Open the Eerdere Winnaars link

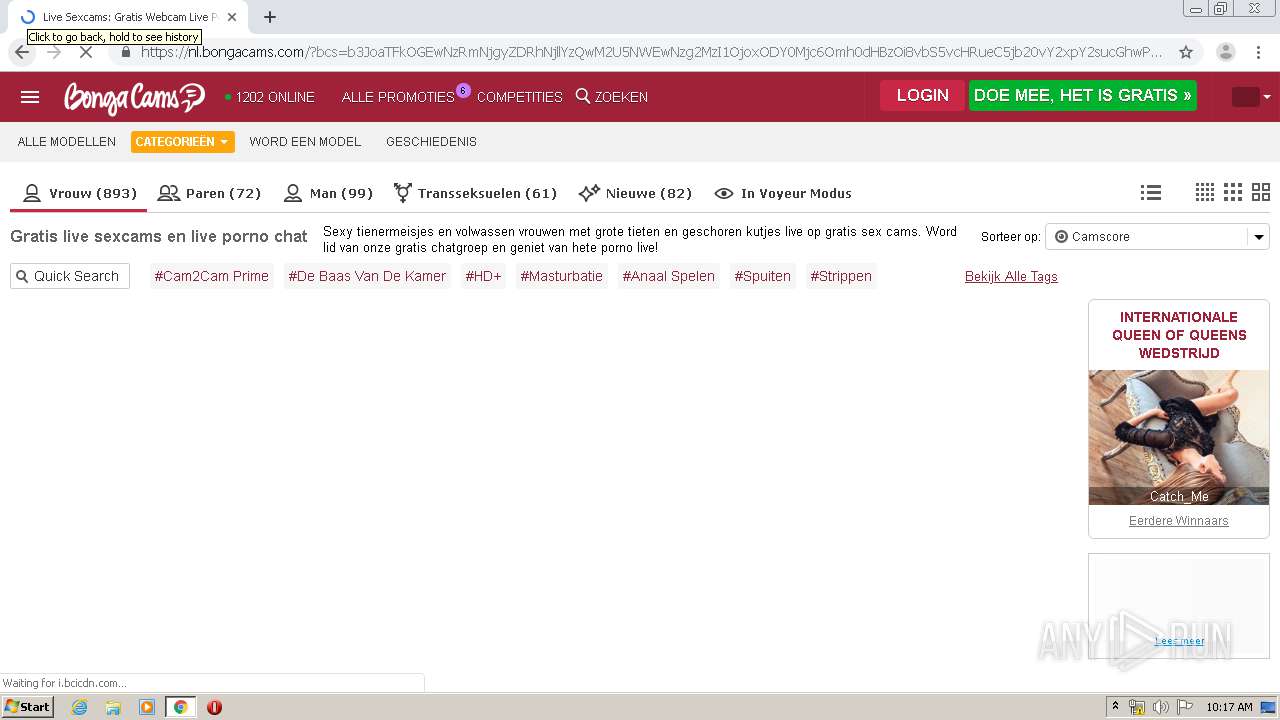1179,521
